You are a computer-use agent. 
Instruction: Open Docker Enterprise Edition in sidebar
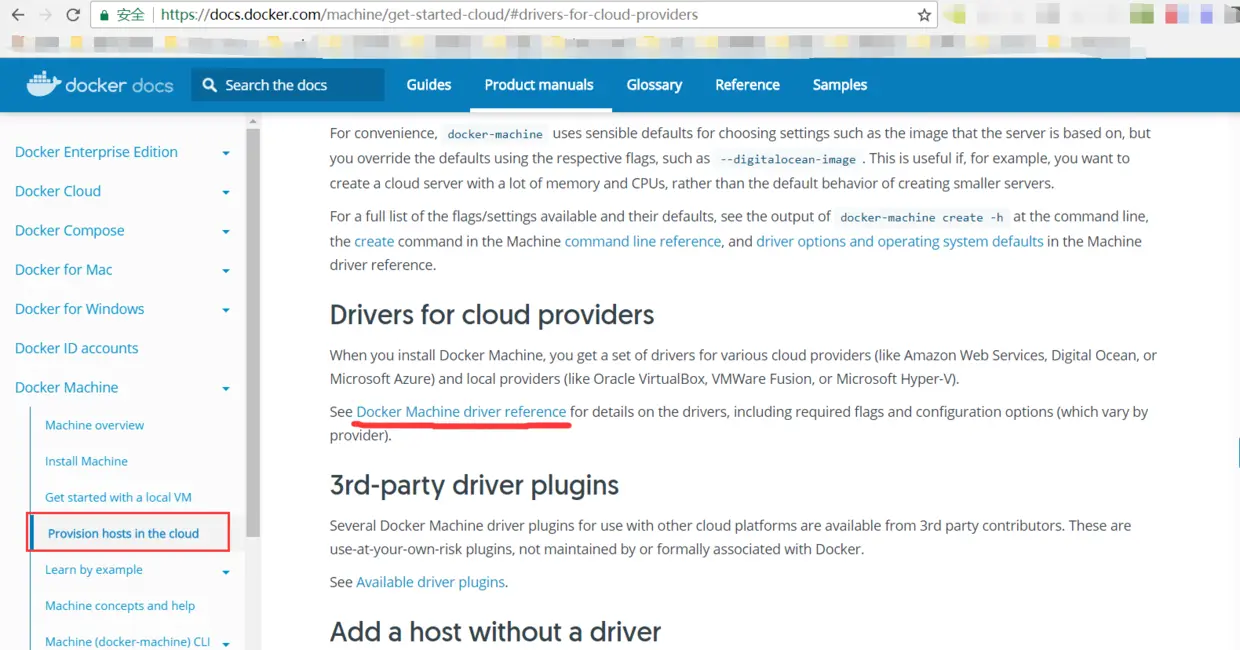pyautogui.click(x=96, y=152)
